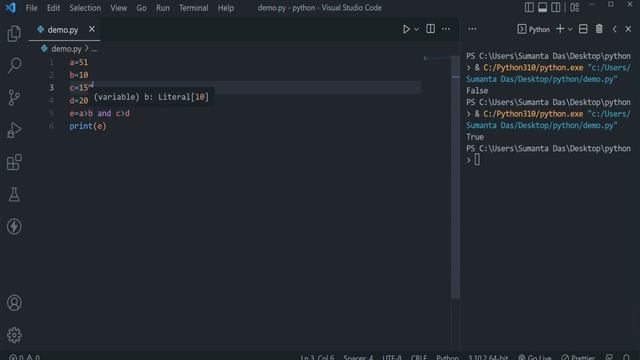
Task: Click UTF-8 encoding status
Action: coord(392,357)
